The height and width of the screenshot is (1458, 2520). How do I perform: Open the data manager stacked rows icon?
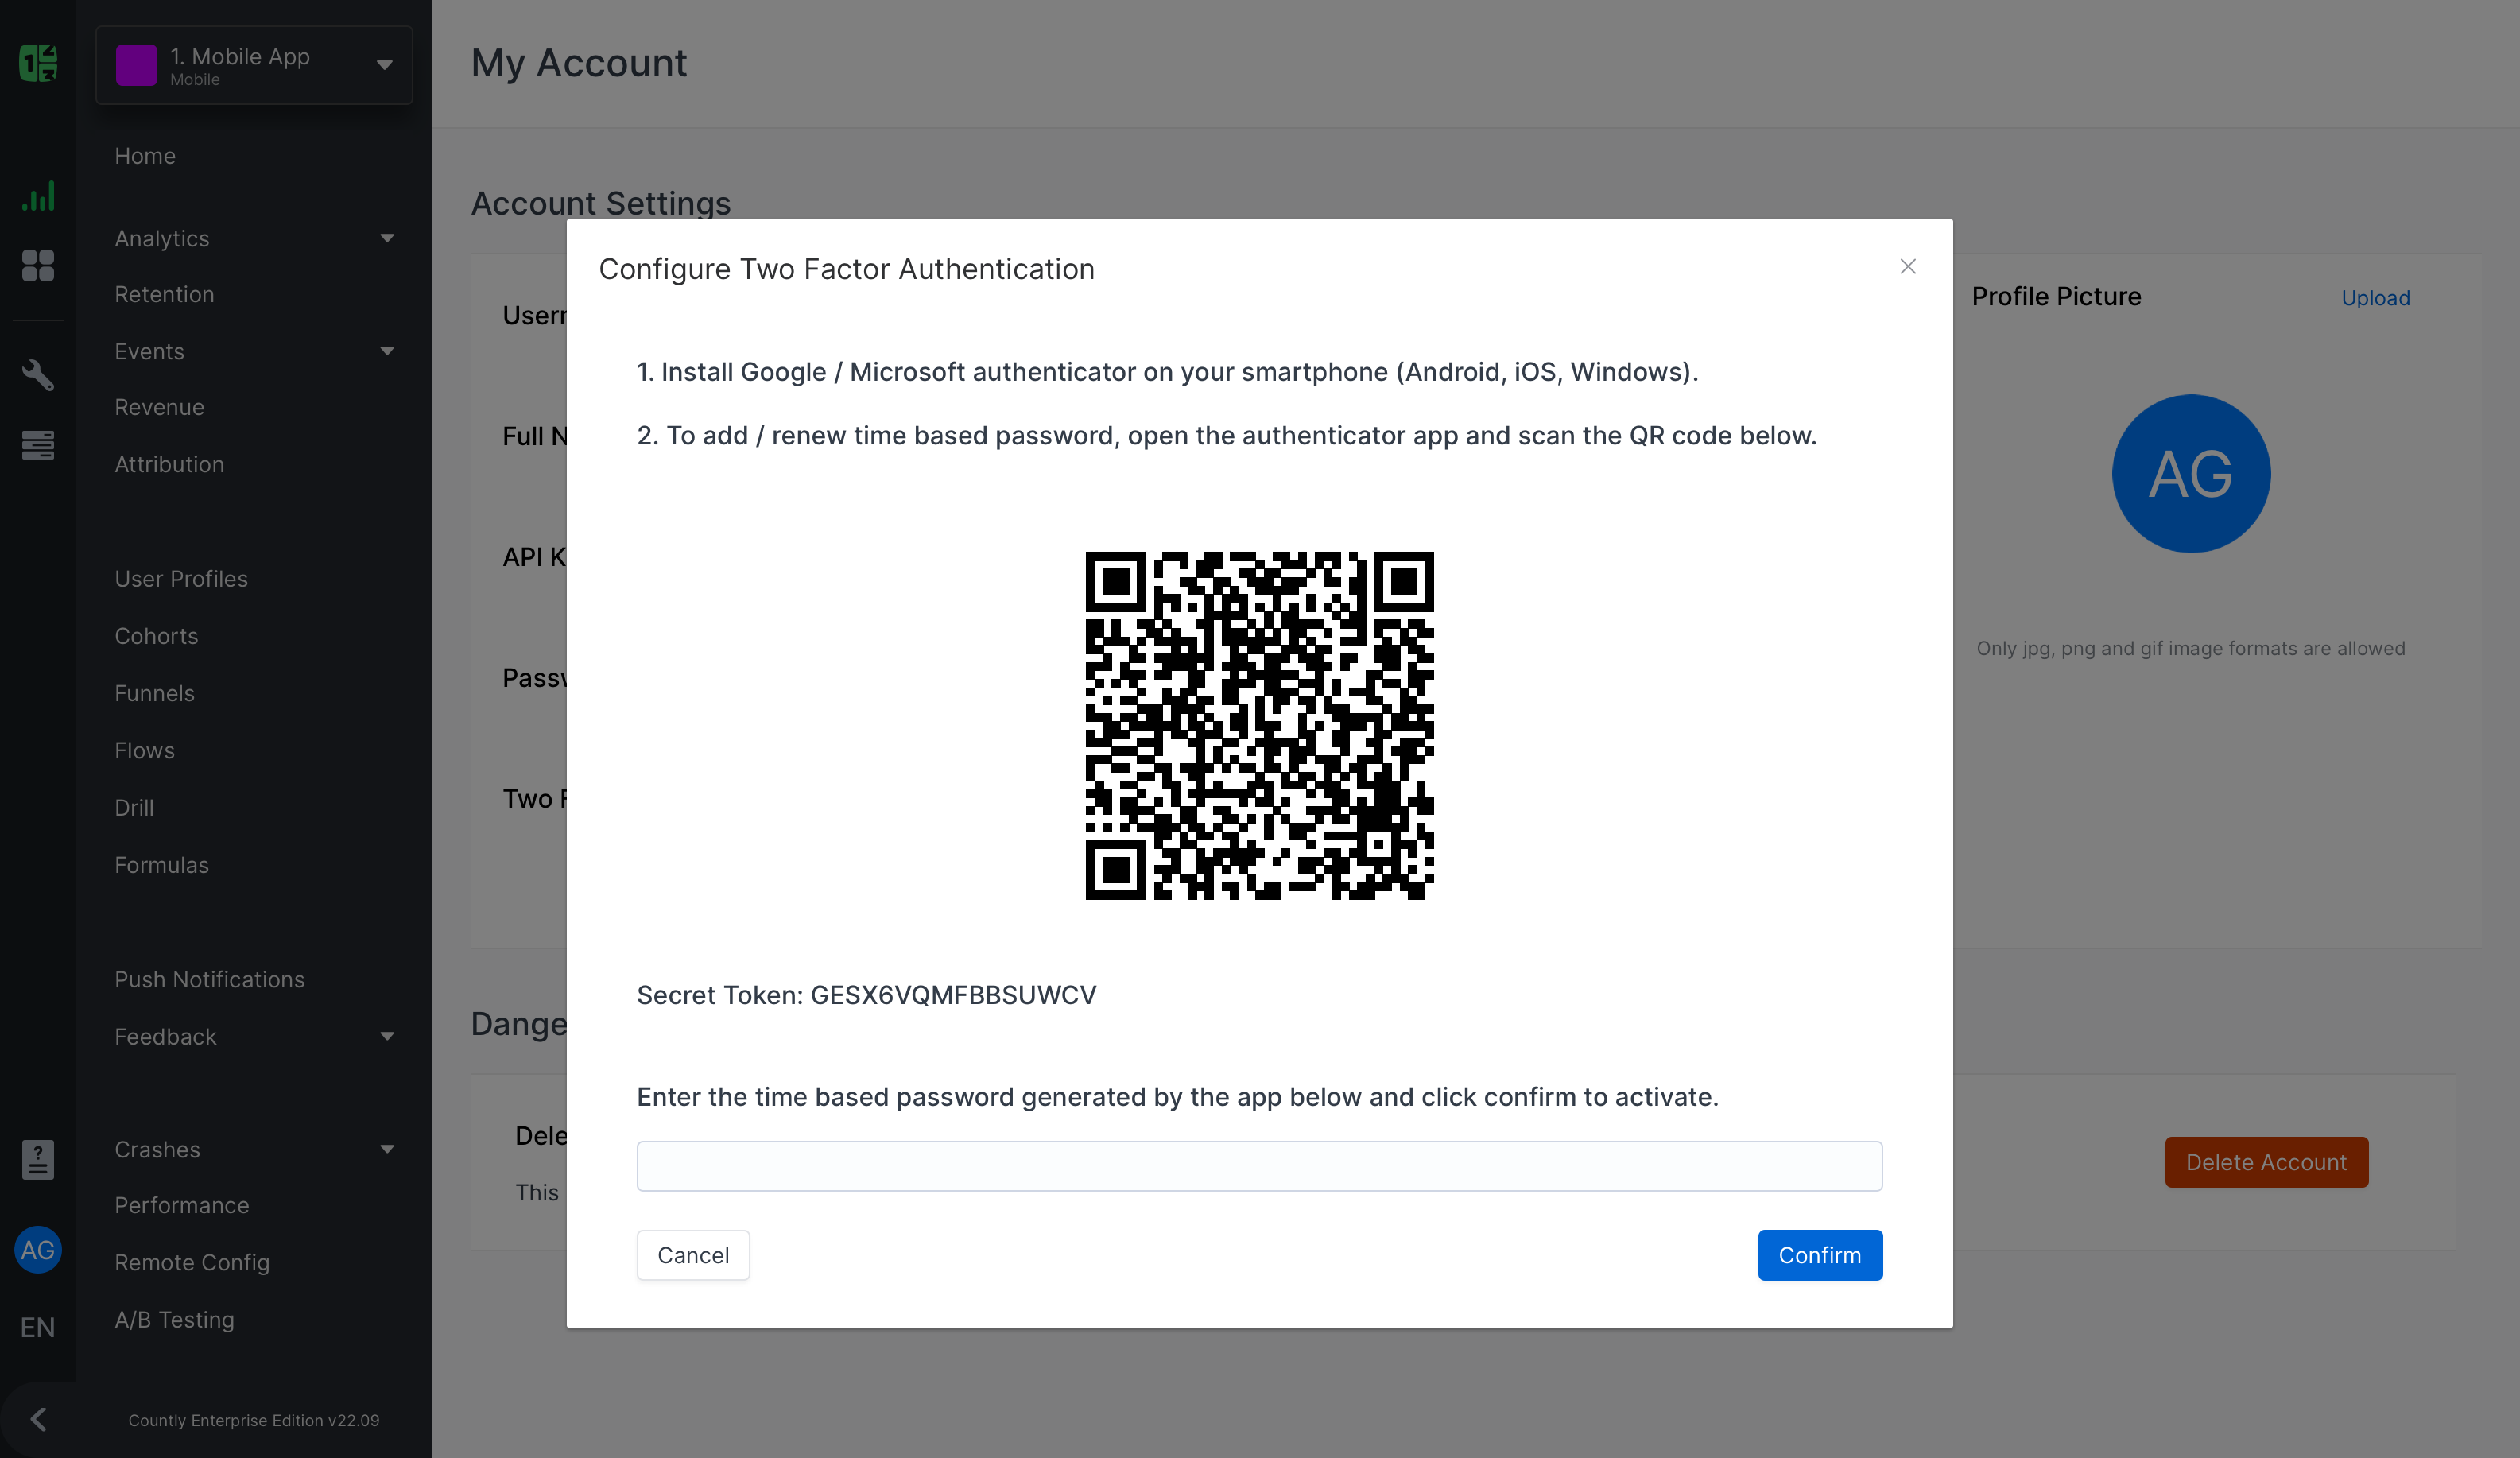[38, 445]
